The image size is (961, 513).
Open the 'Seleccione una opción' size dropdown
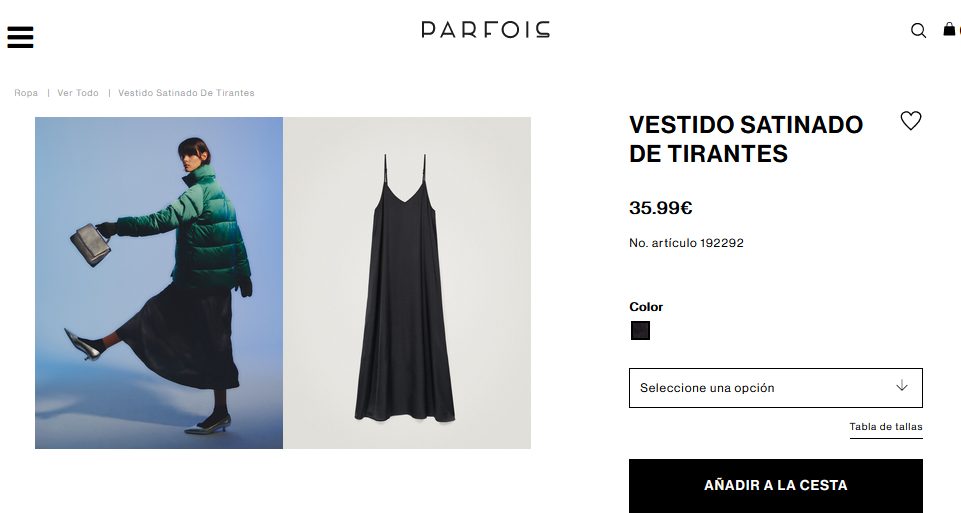[775, 388]
